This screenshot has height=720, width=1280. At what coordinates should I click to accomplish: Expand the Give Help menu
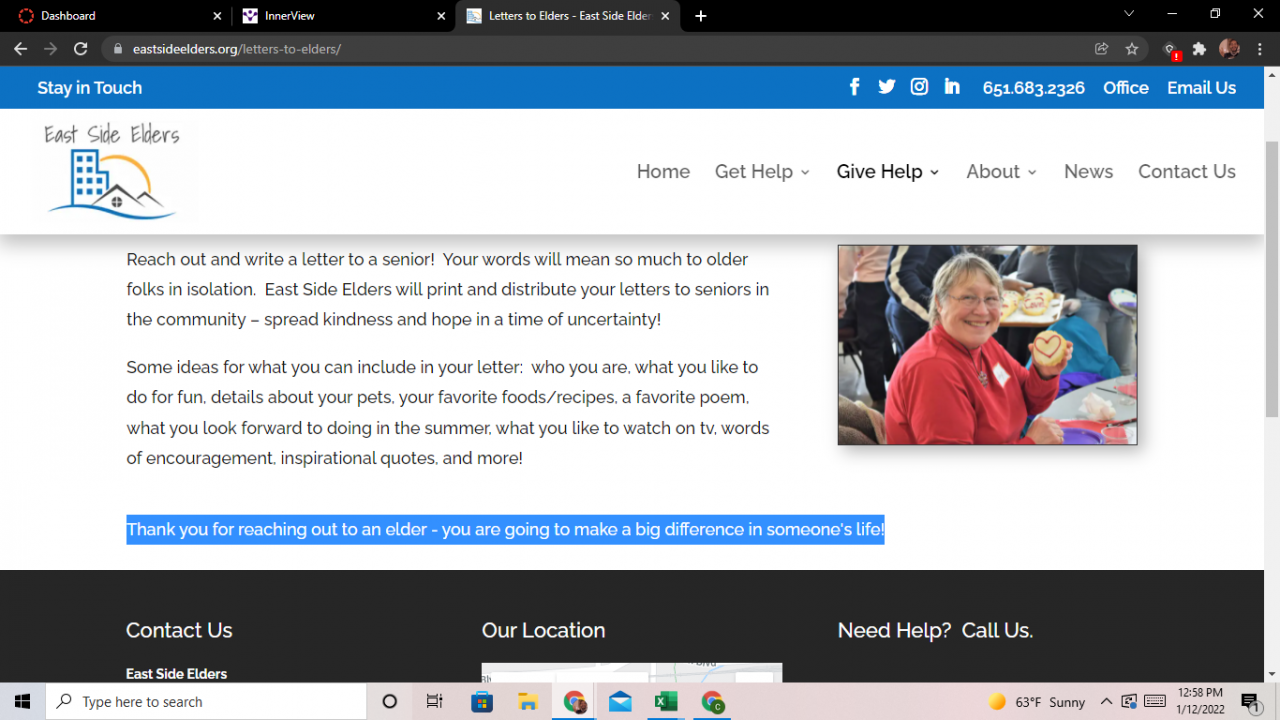(x=888, y=172)
